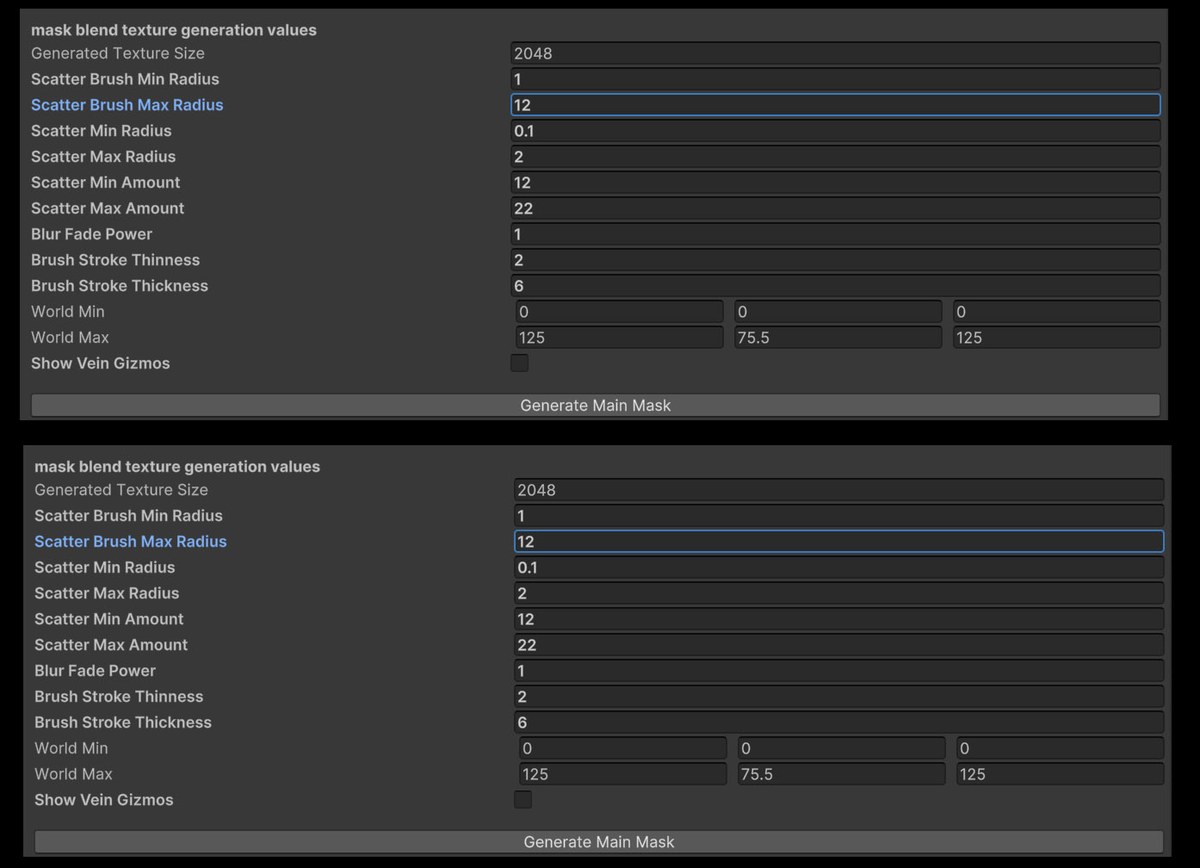The height and width of the screenshot is (868, 1200).
Task: Edit Brush Stroke Thinness field, bottom panel
Action: (x=839, y=697)
